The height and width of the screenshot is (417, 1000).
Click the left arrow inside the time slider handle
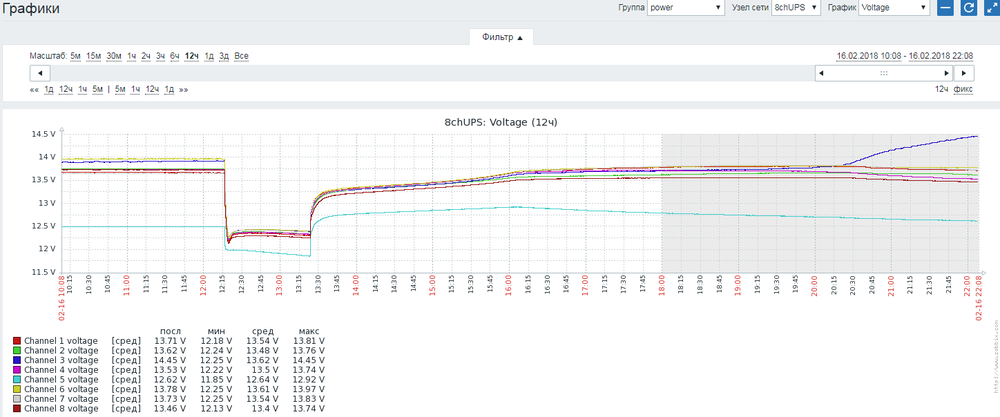pos(822,73)
